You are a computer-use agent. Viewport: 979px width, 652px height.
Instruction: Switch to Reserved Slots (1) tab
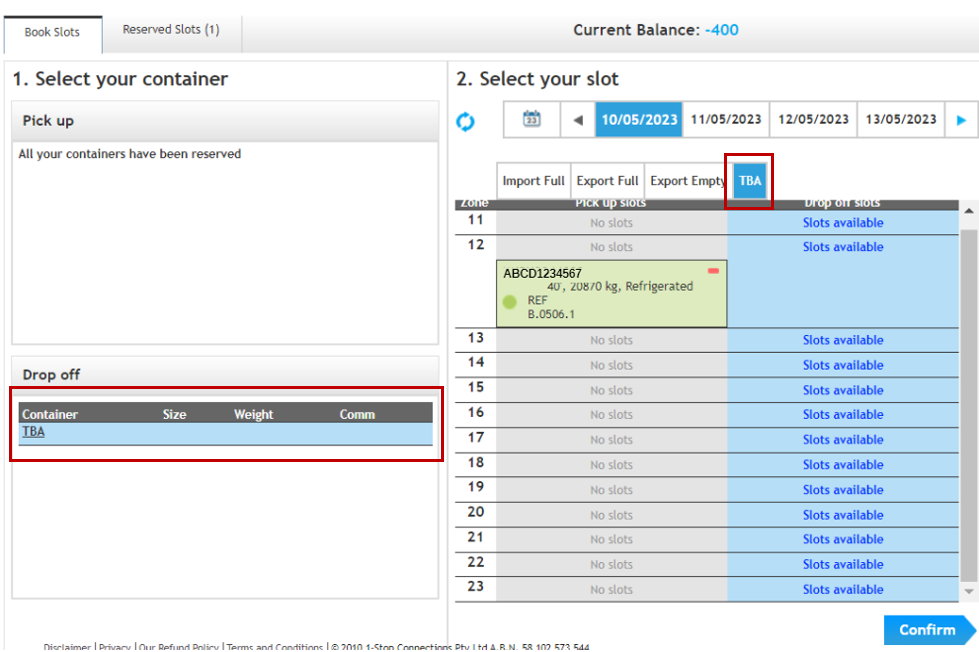coord(171,30)
